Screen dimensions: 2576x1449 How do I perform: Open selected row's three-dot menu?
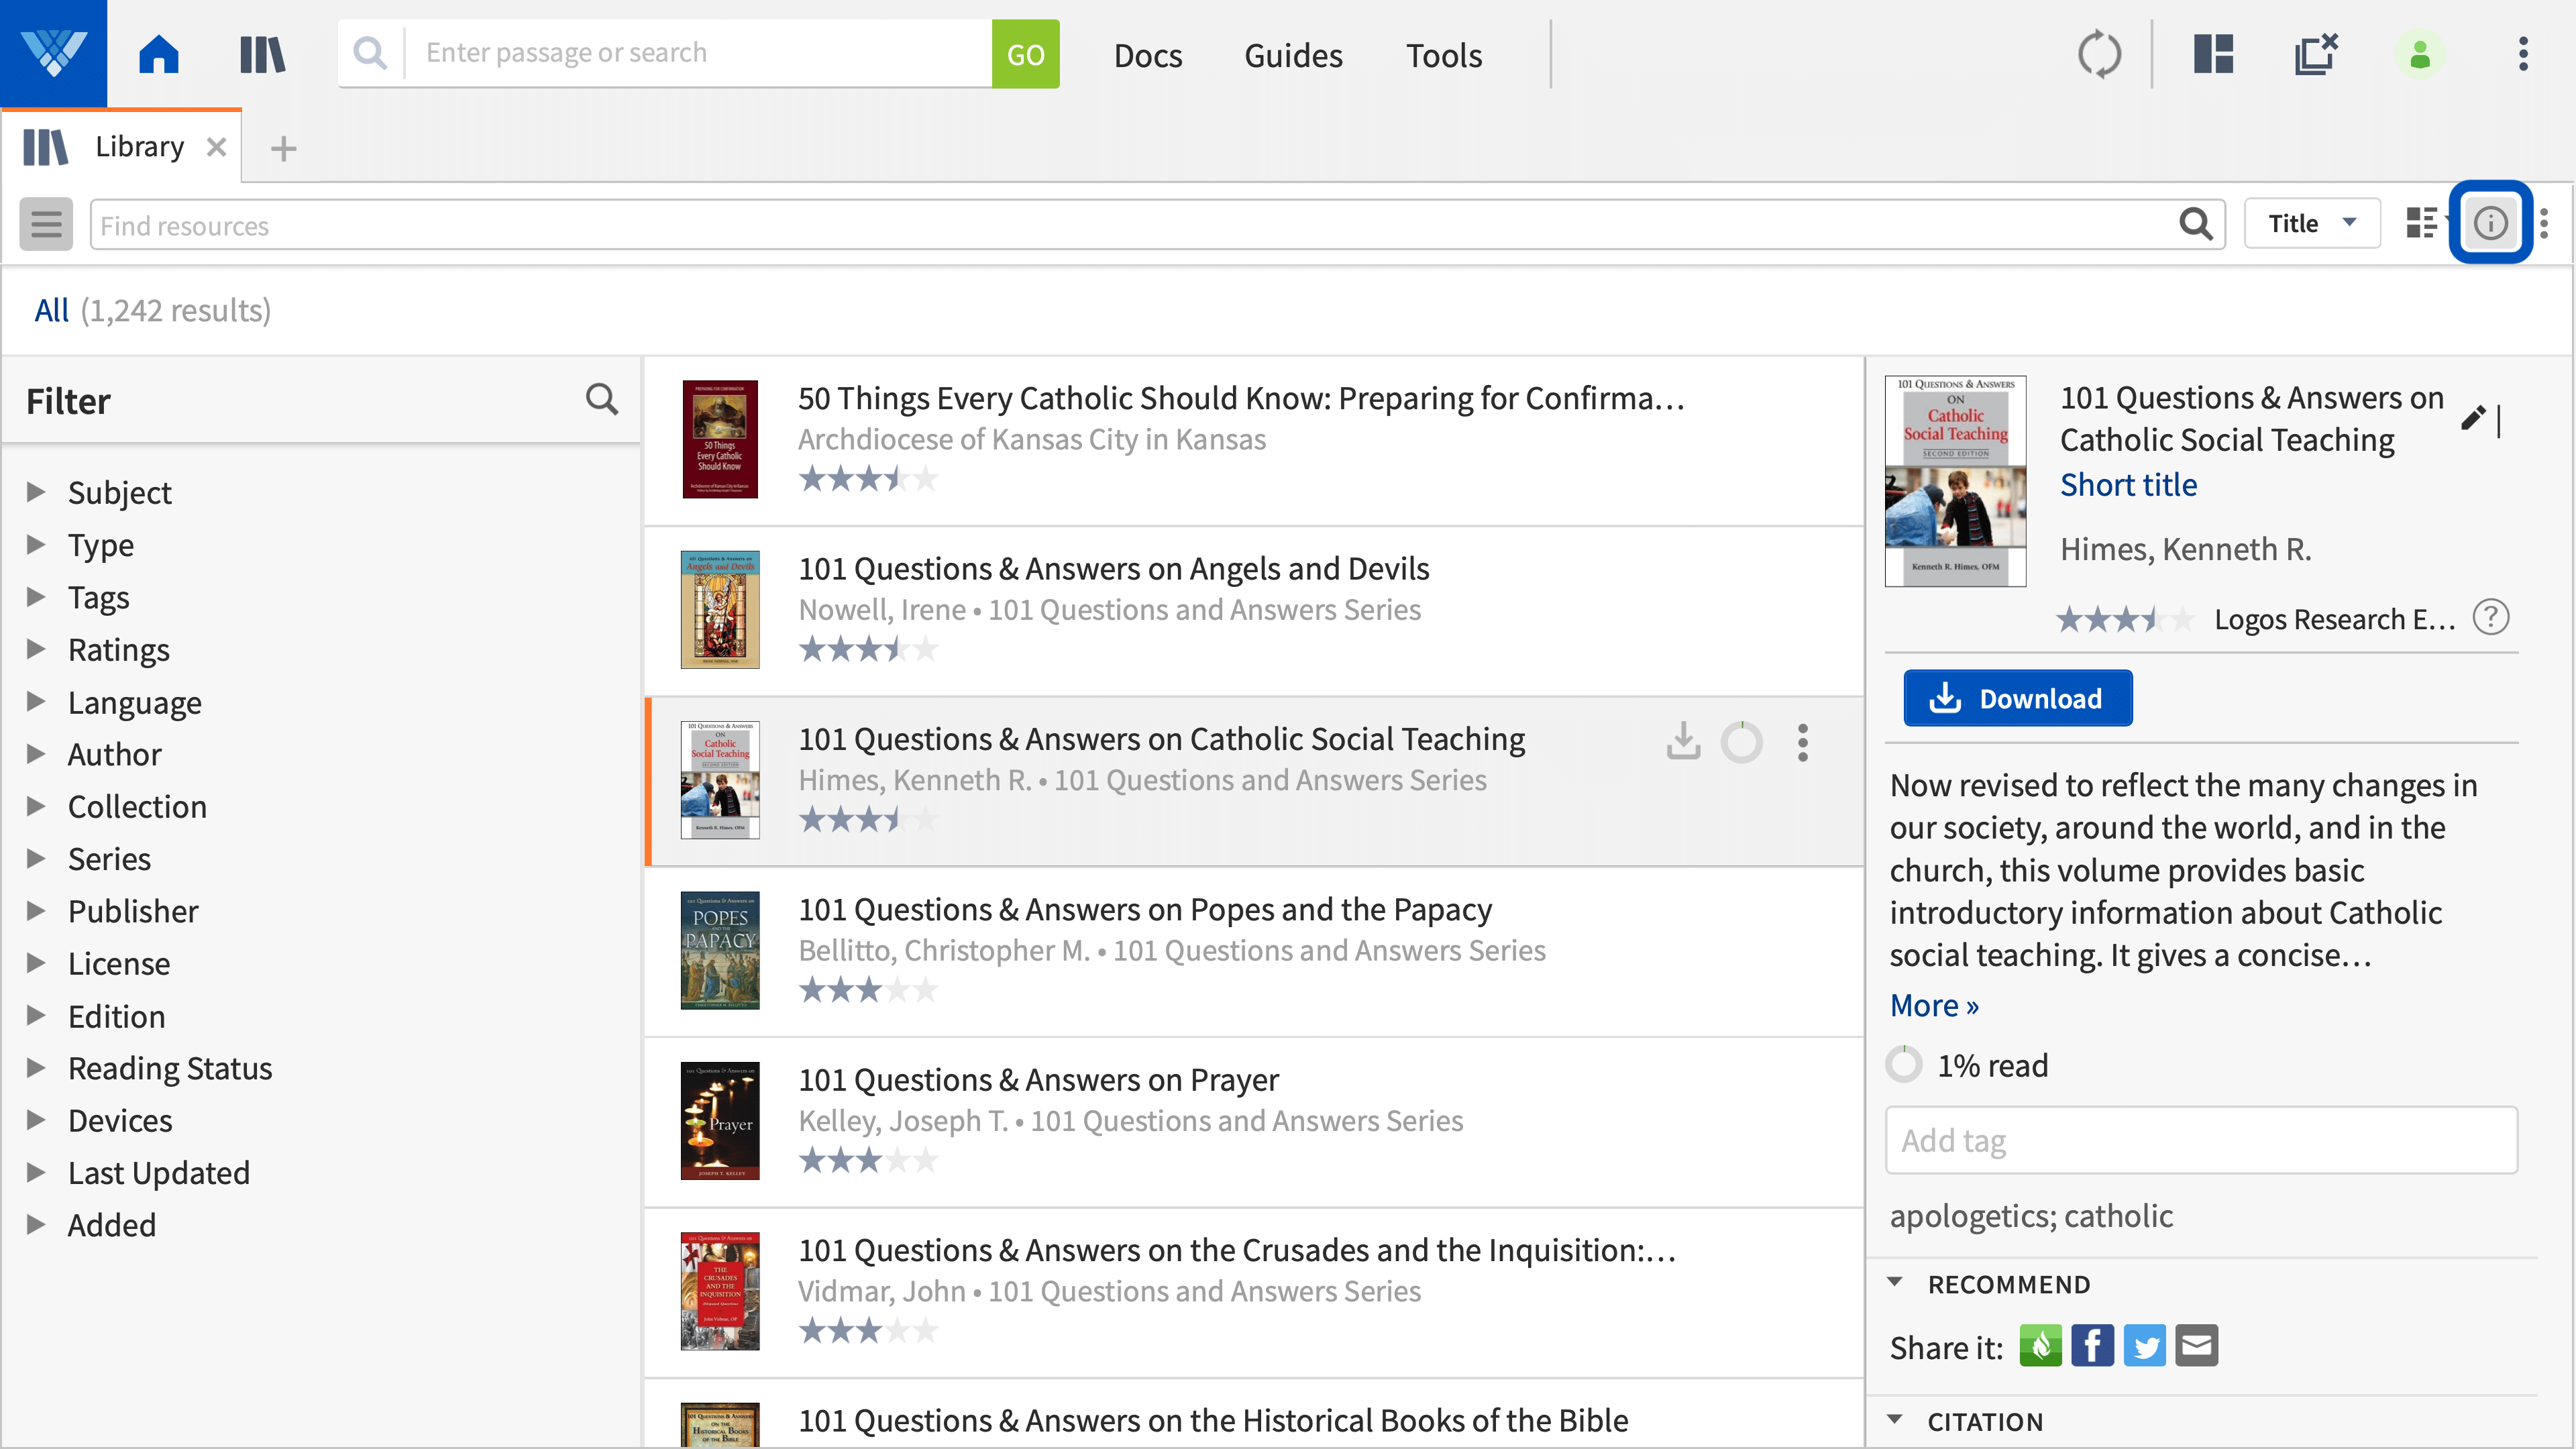click(1802, 742)
